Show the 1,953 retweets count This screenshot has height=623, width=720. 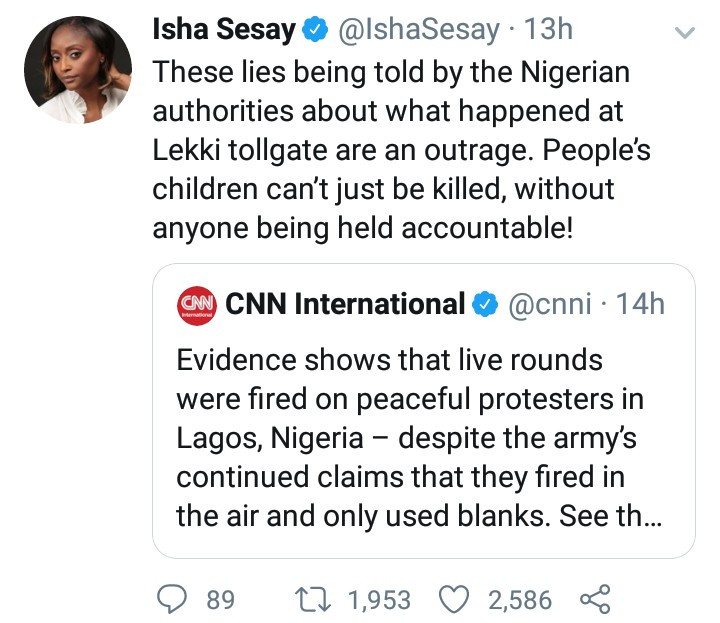tap(379, 599)
